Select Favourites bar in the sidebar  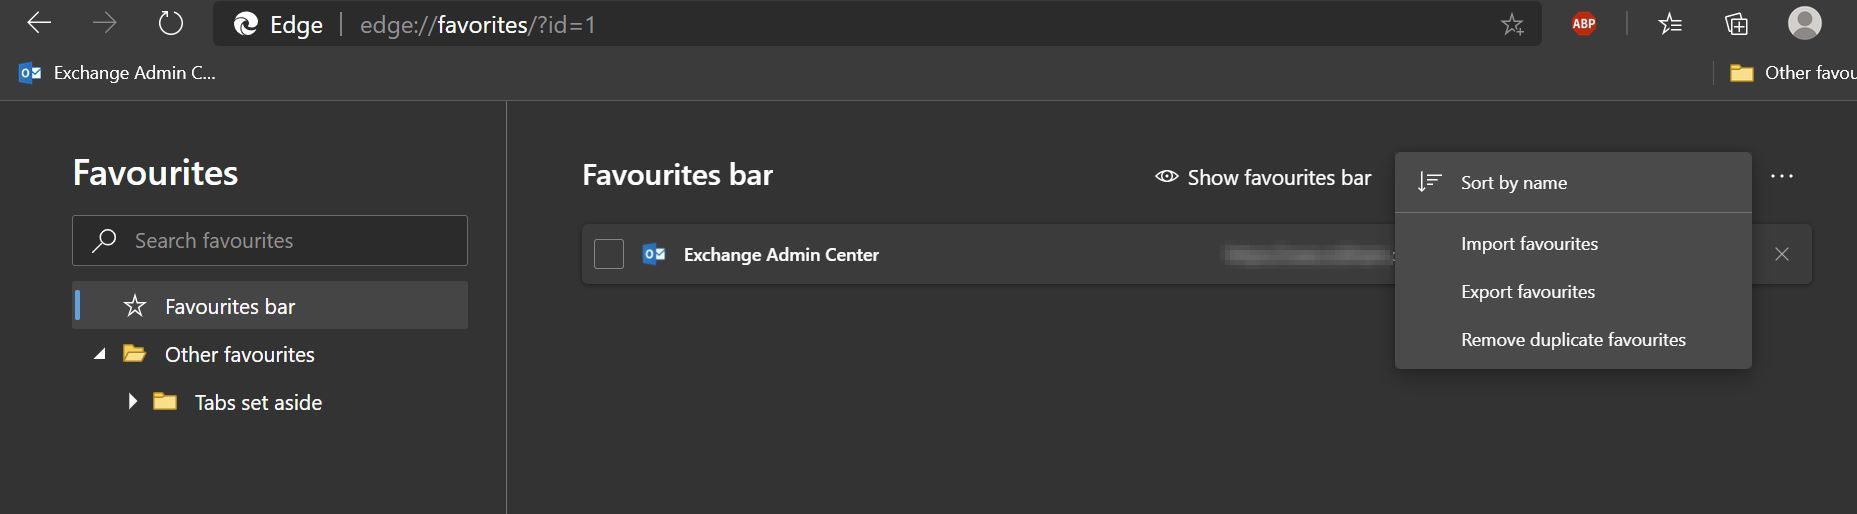coord(270,306)
